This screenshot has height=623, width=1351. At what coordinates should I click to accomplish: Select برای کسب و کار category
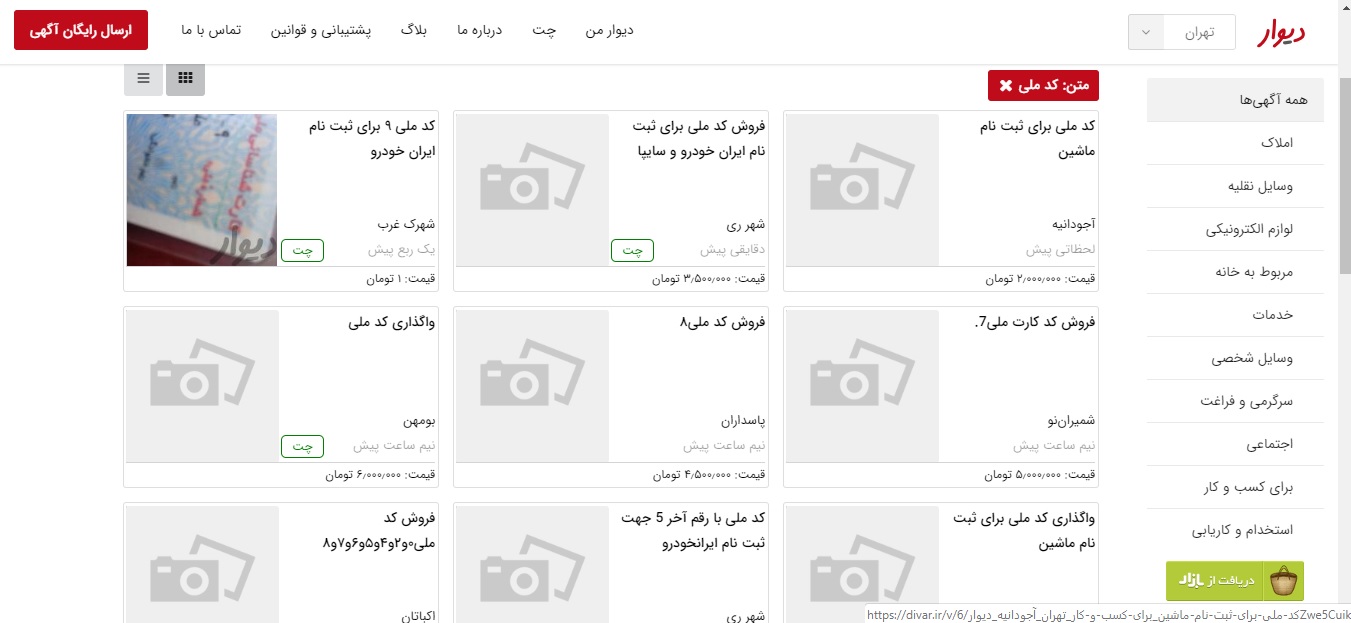coord(1235,487)
